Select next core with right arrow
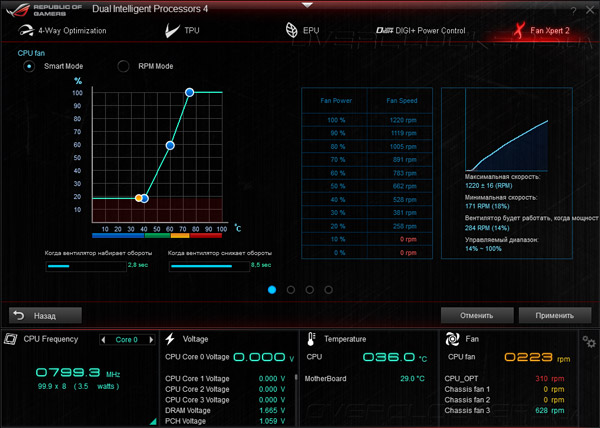 point(151,340)
